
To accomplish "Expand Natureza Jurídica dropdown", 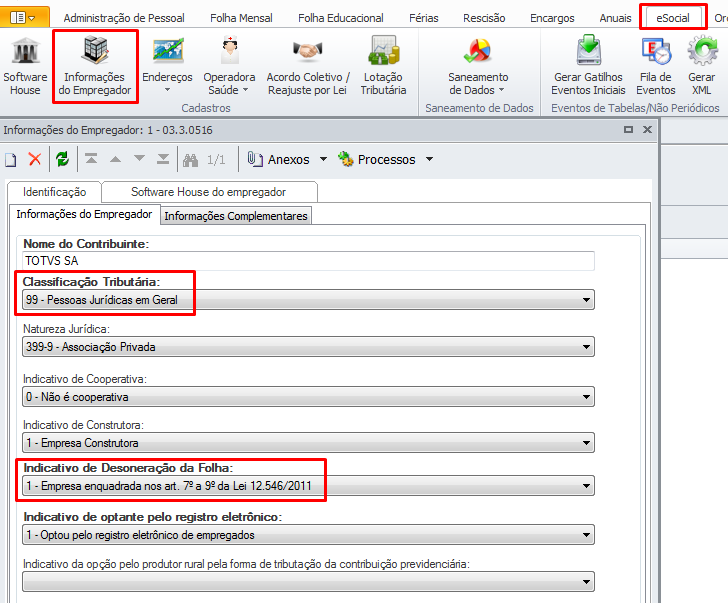I will tap(586, 347).
